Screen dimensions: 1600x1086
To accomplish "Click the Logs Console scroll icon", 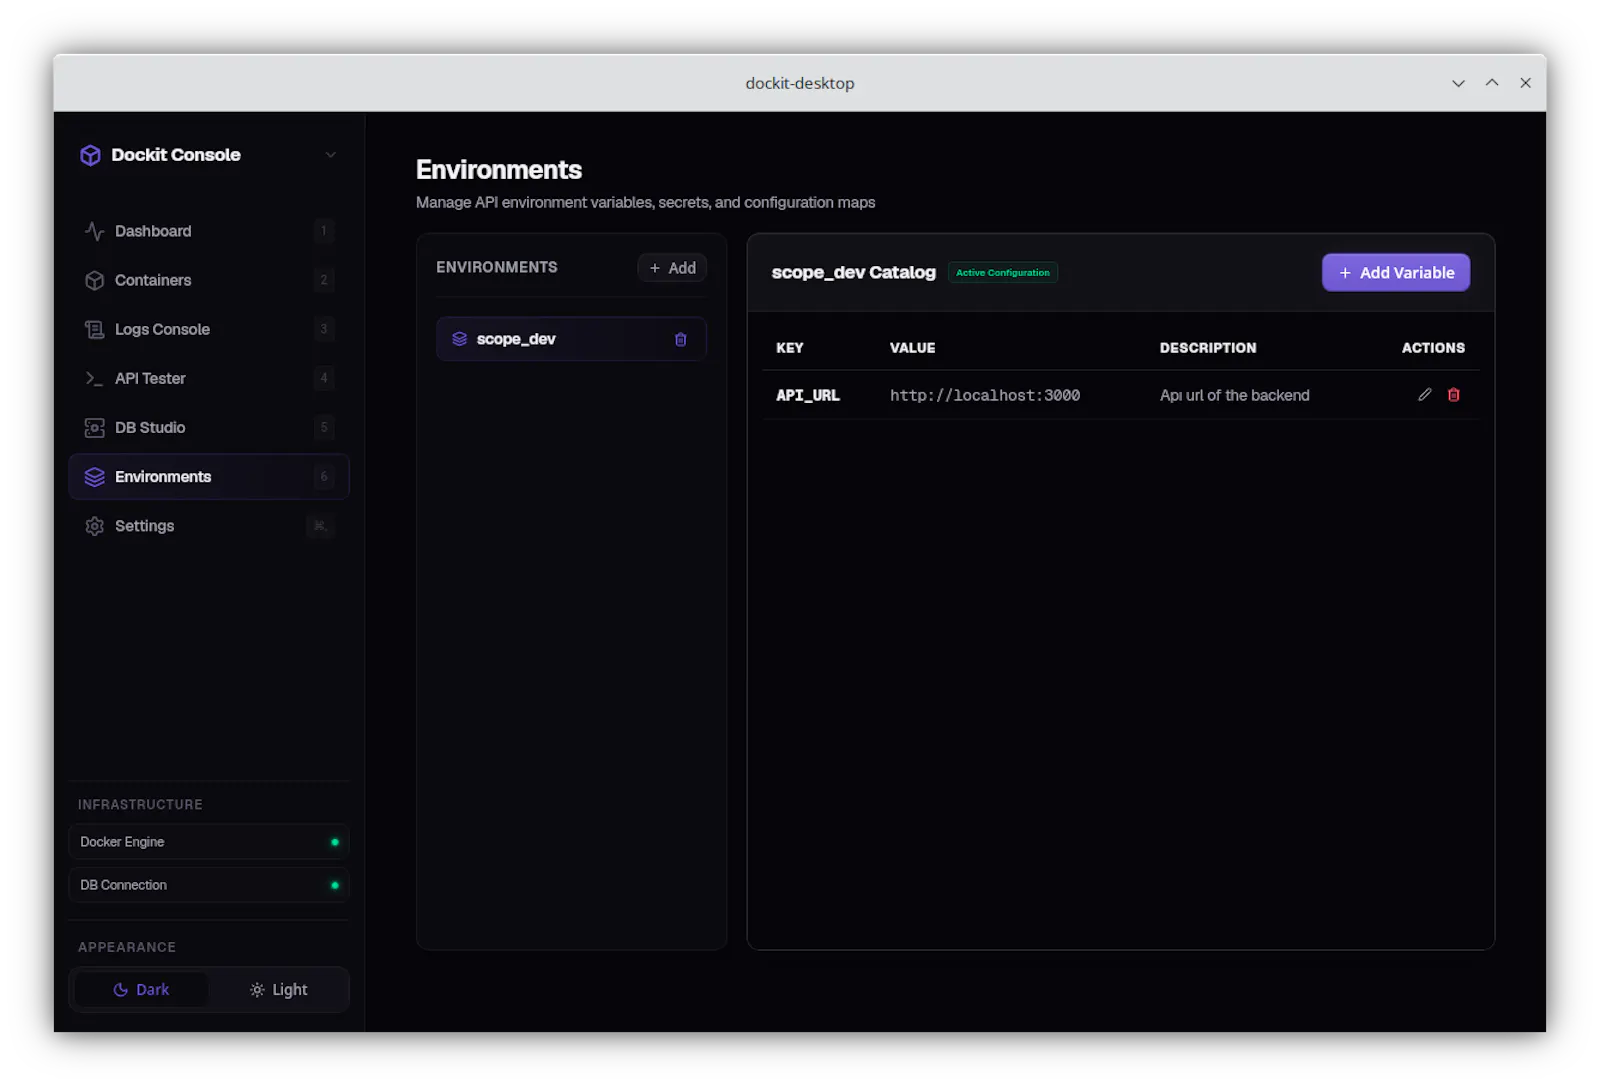I will pos(95,329).
